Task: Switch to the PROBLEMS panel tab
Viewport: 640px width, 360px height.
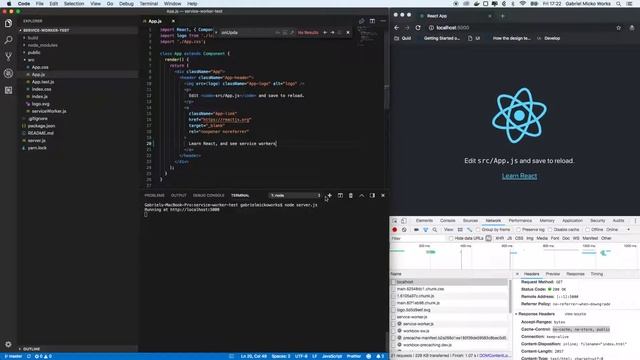Action: (154, 196)
